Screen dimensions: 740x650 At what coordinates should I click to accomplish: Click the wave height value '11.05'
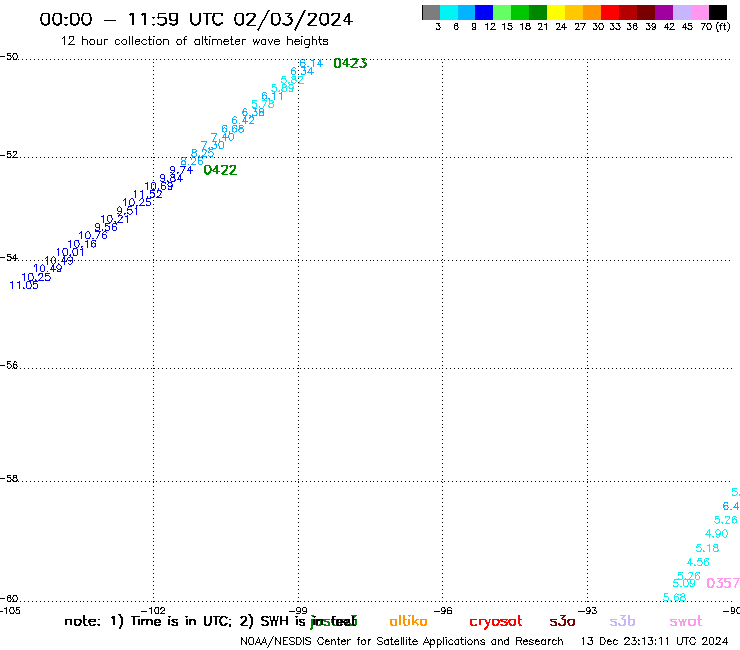pyautogui.click(x=24, y=285)
